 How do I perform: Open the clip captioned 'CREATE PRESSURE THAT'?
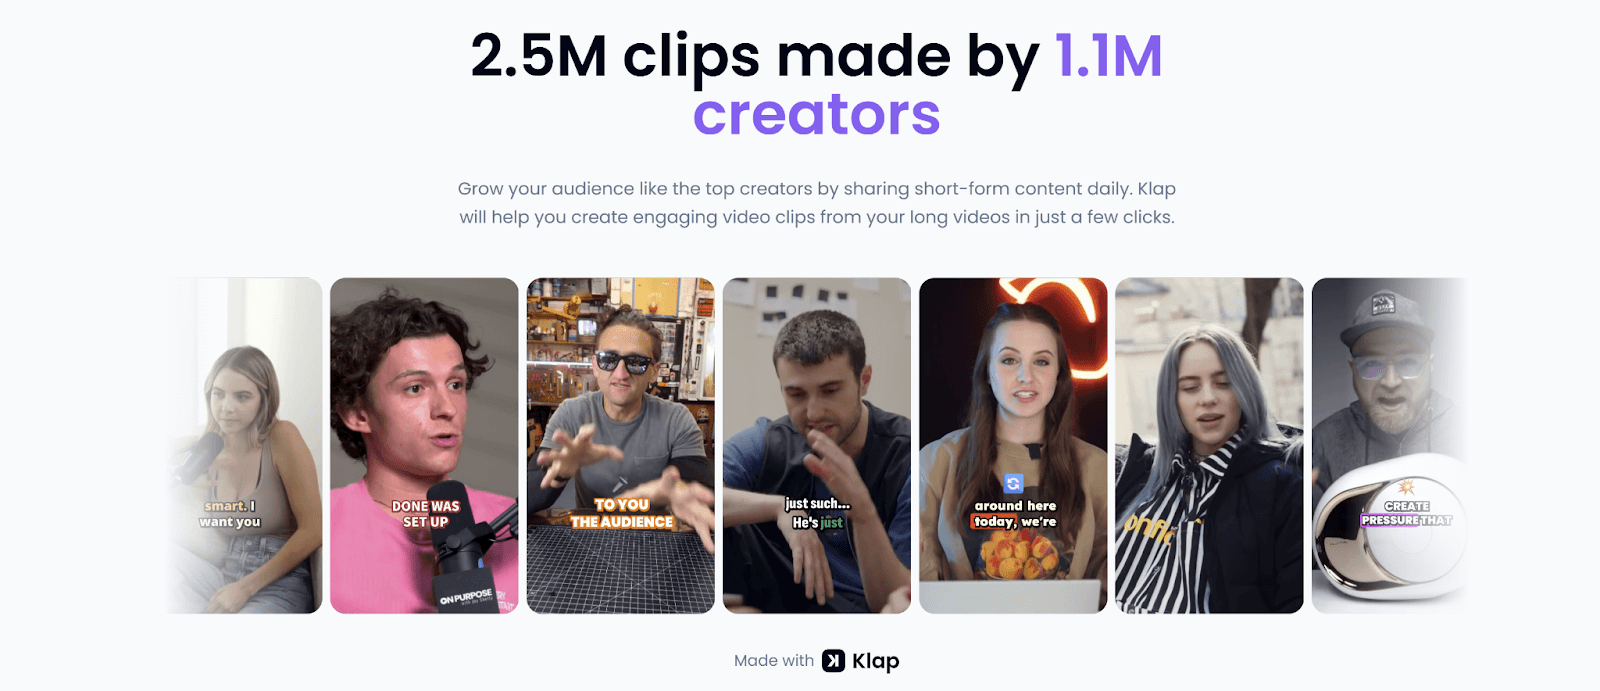(x=1390, y=446)
